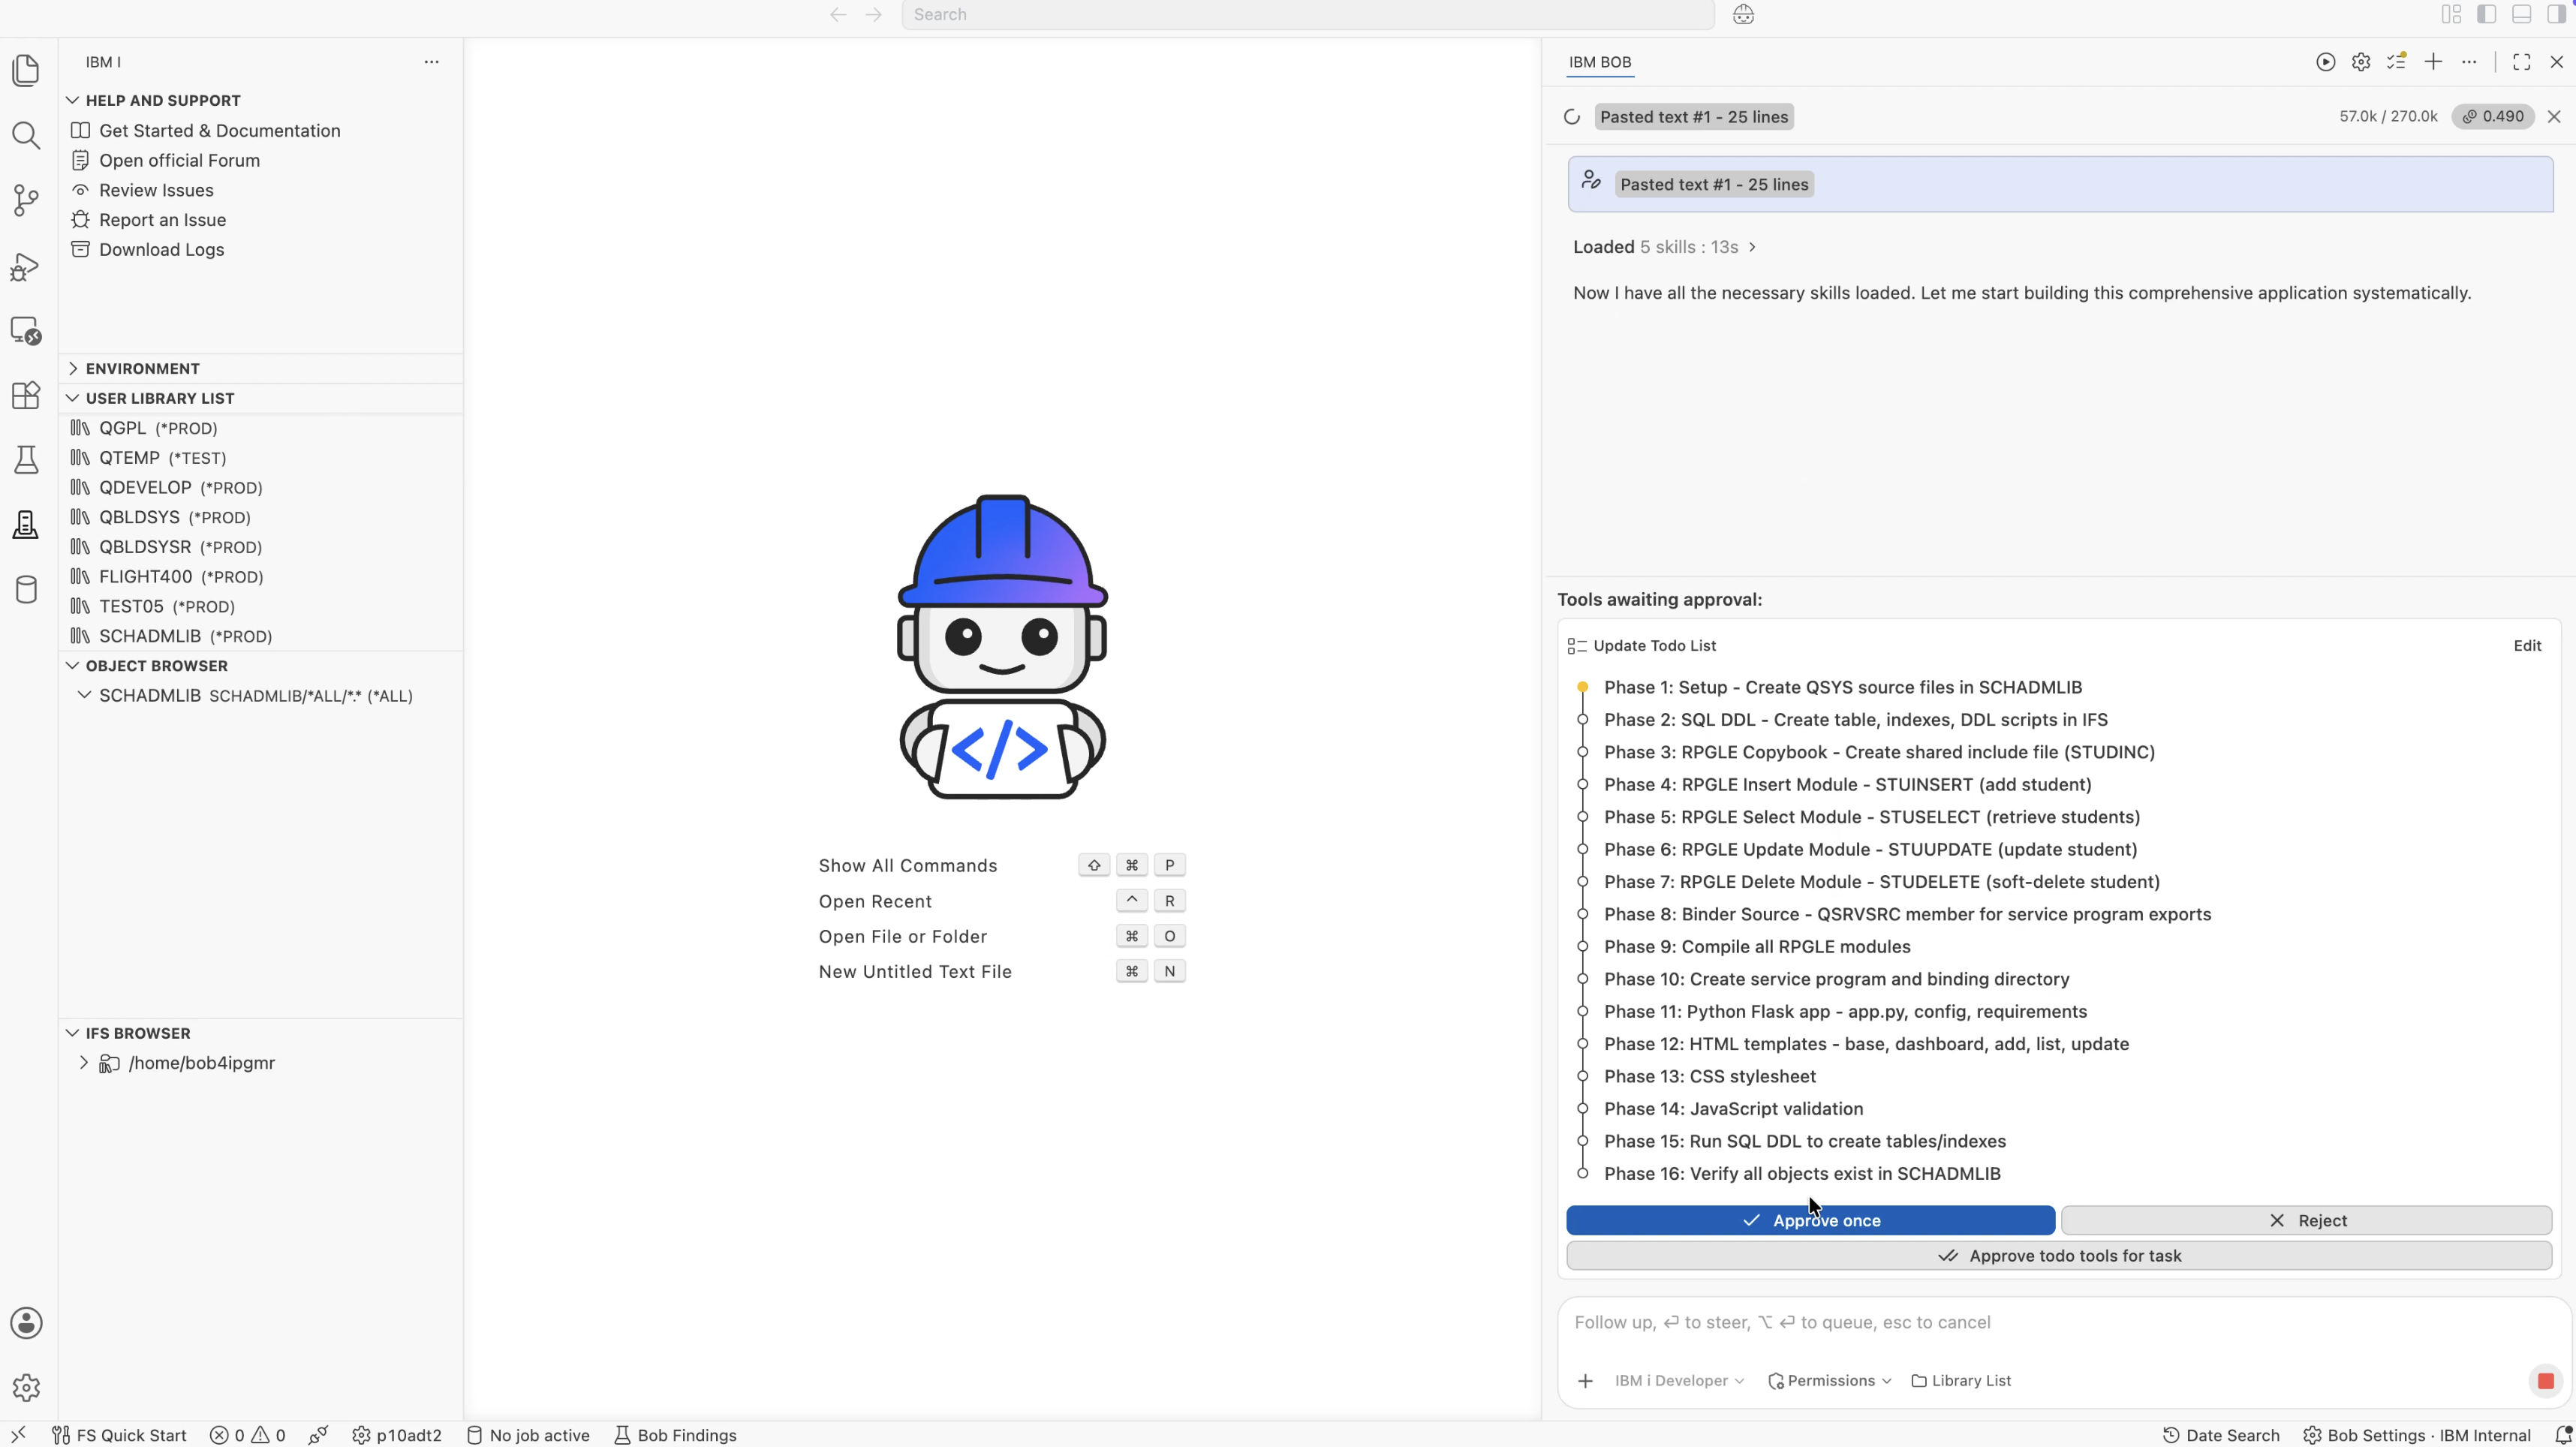2576x1447 pixels.
Task: Open the Manage gear in activity bar
Action: click(26, 1387)
